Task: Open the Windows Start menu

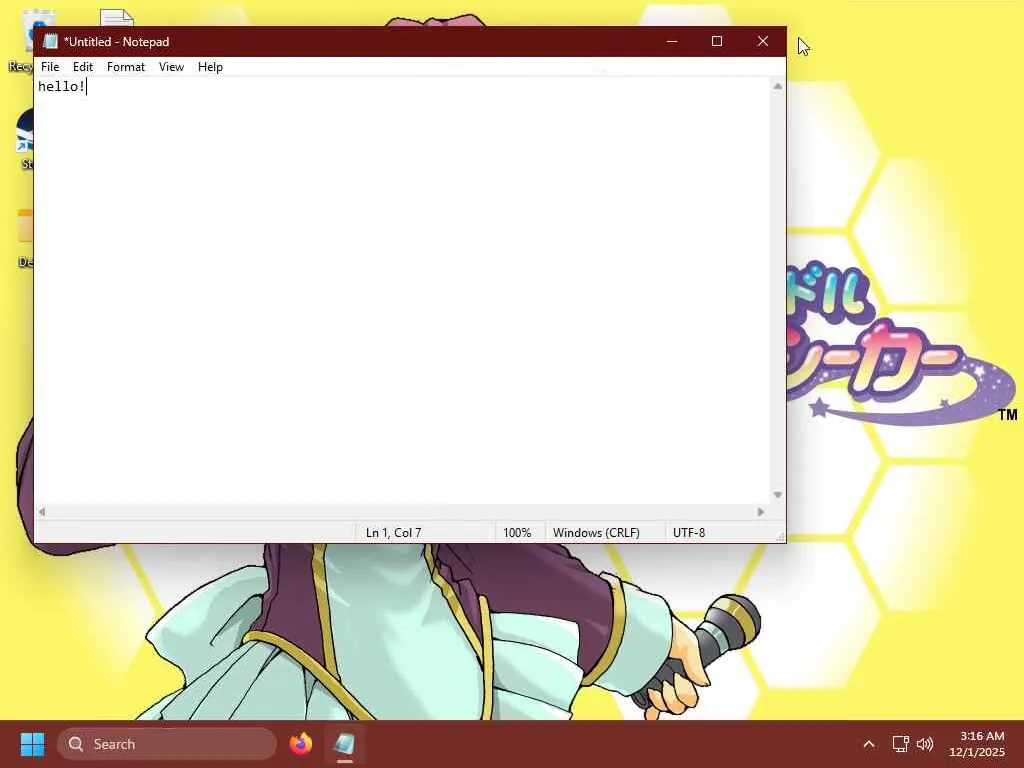Action: 32,744
